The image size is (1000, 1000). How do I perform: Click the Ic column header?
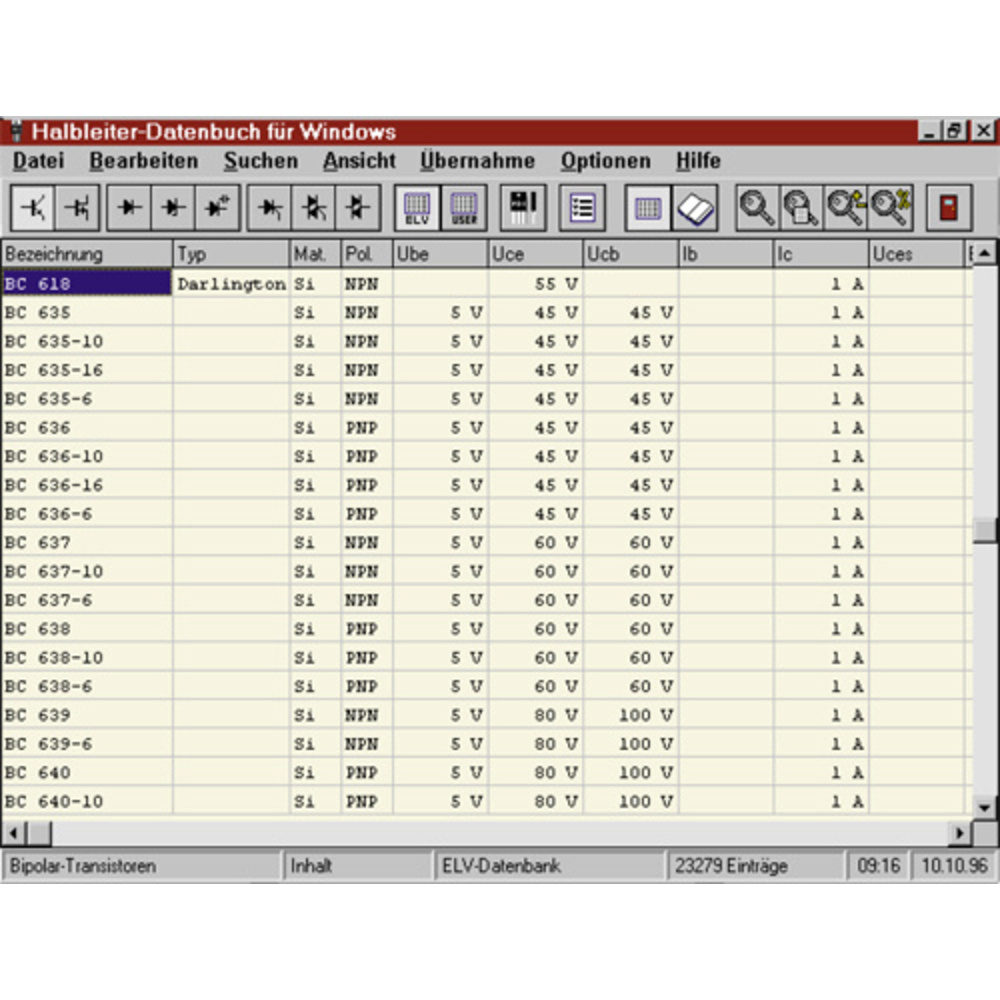coord(821,254)
